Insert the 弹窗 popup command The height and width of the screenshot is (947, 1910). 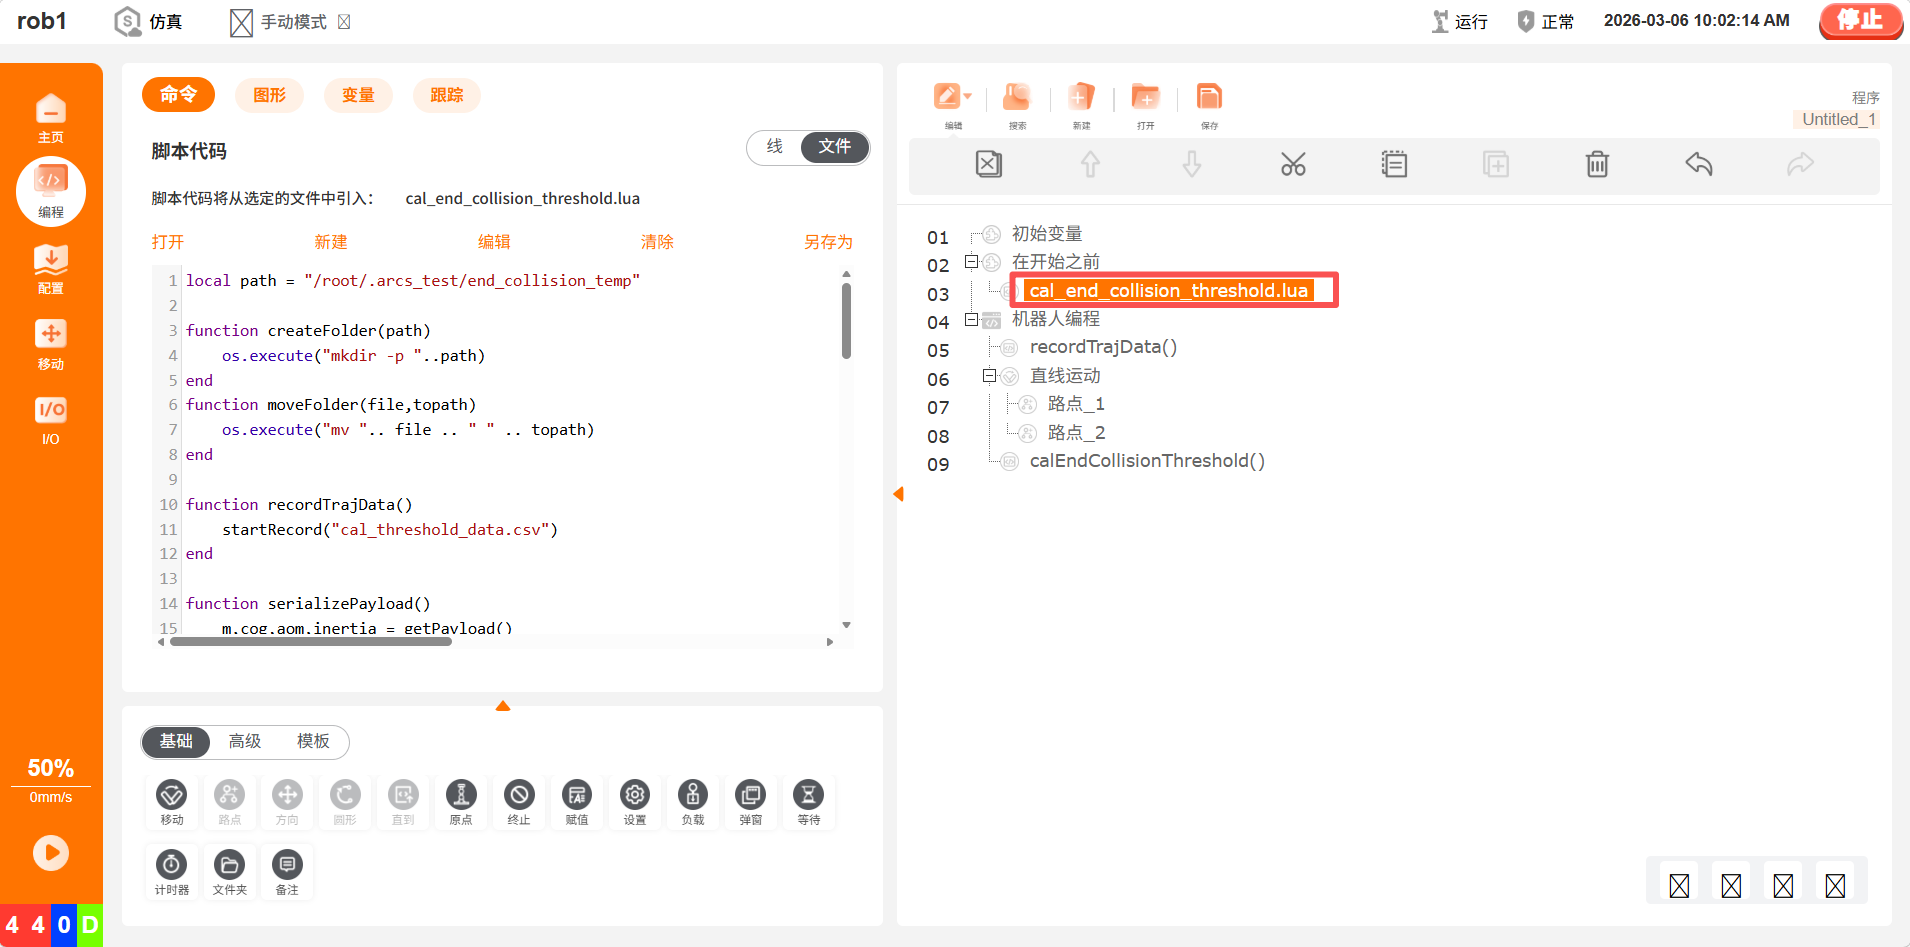pyautogui.click(x=750, y=796)
